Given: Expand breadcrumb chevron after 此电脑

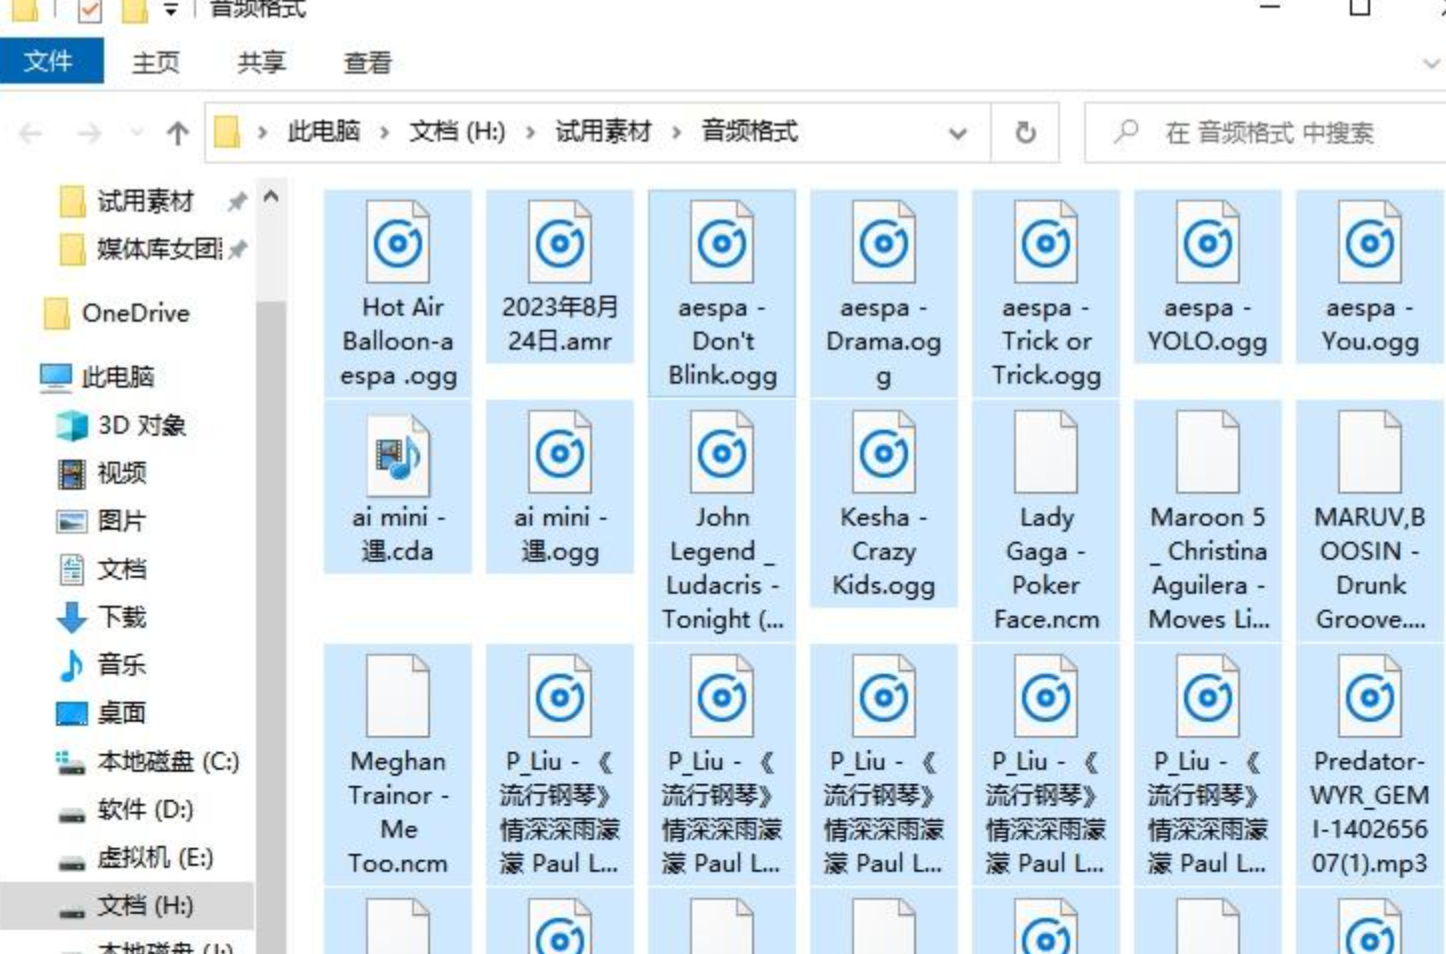Looking at the screenshot, I should tap(384, 132).
